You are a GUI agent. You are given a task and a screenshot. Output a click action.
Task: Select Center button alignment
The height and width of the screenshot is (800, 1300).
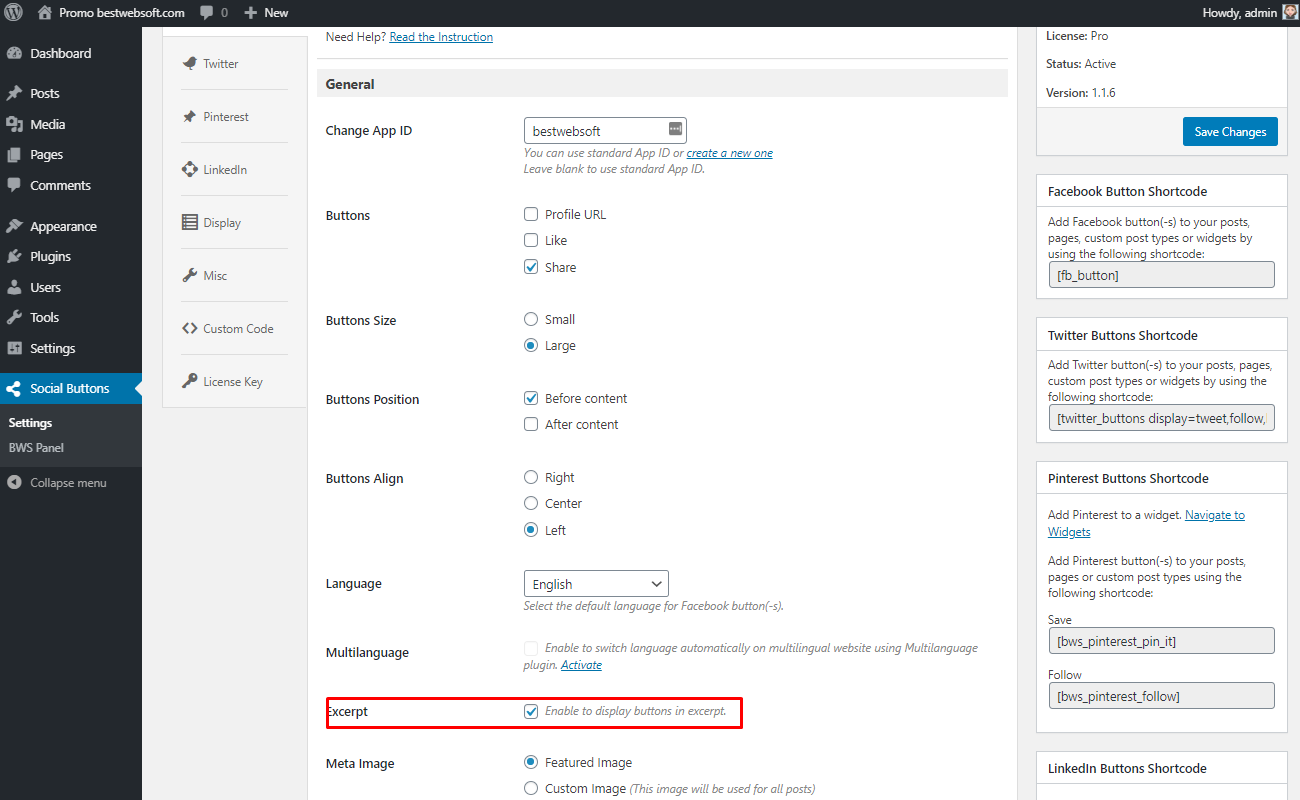pyautogui.click(x=531, y=503)
